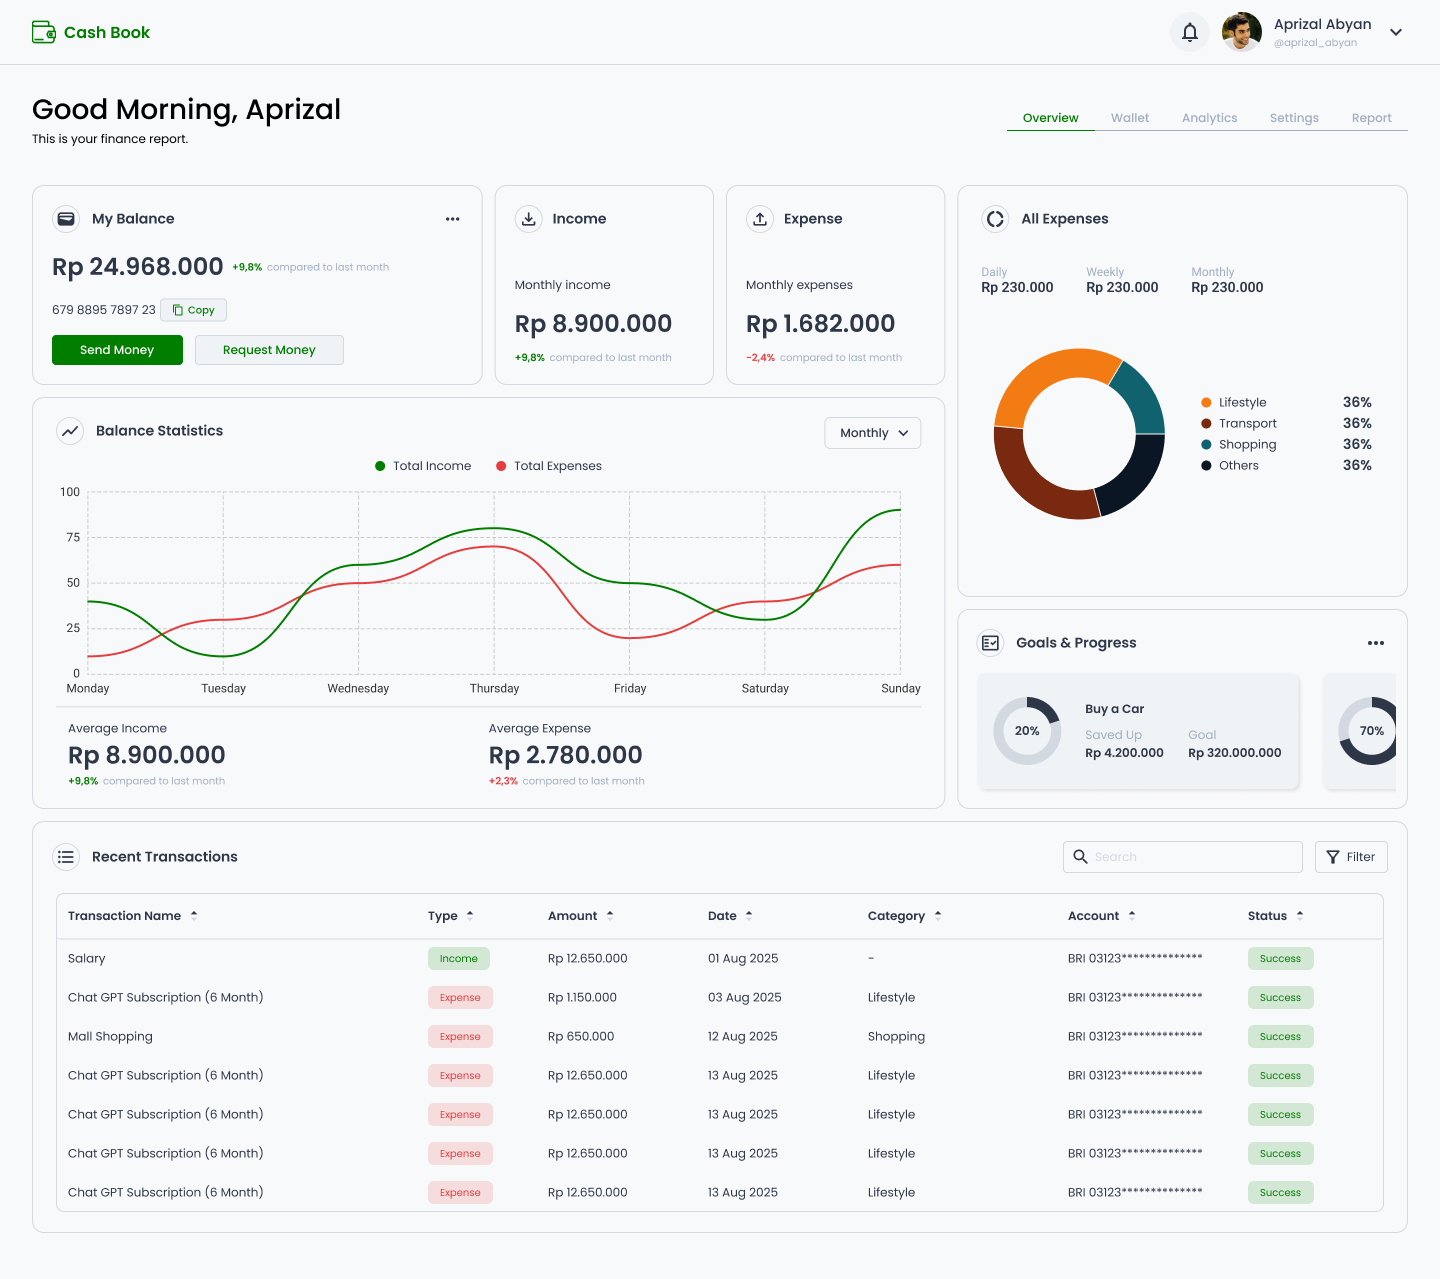1440x1279 pixels.
Task: Click the Shopping category cell
Action: 896,1037
